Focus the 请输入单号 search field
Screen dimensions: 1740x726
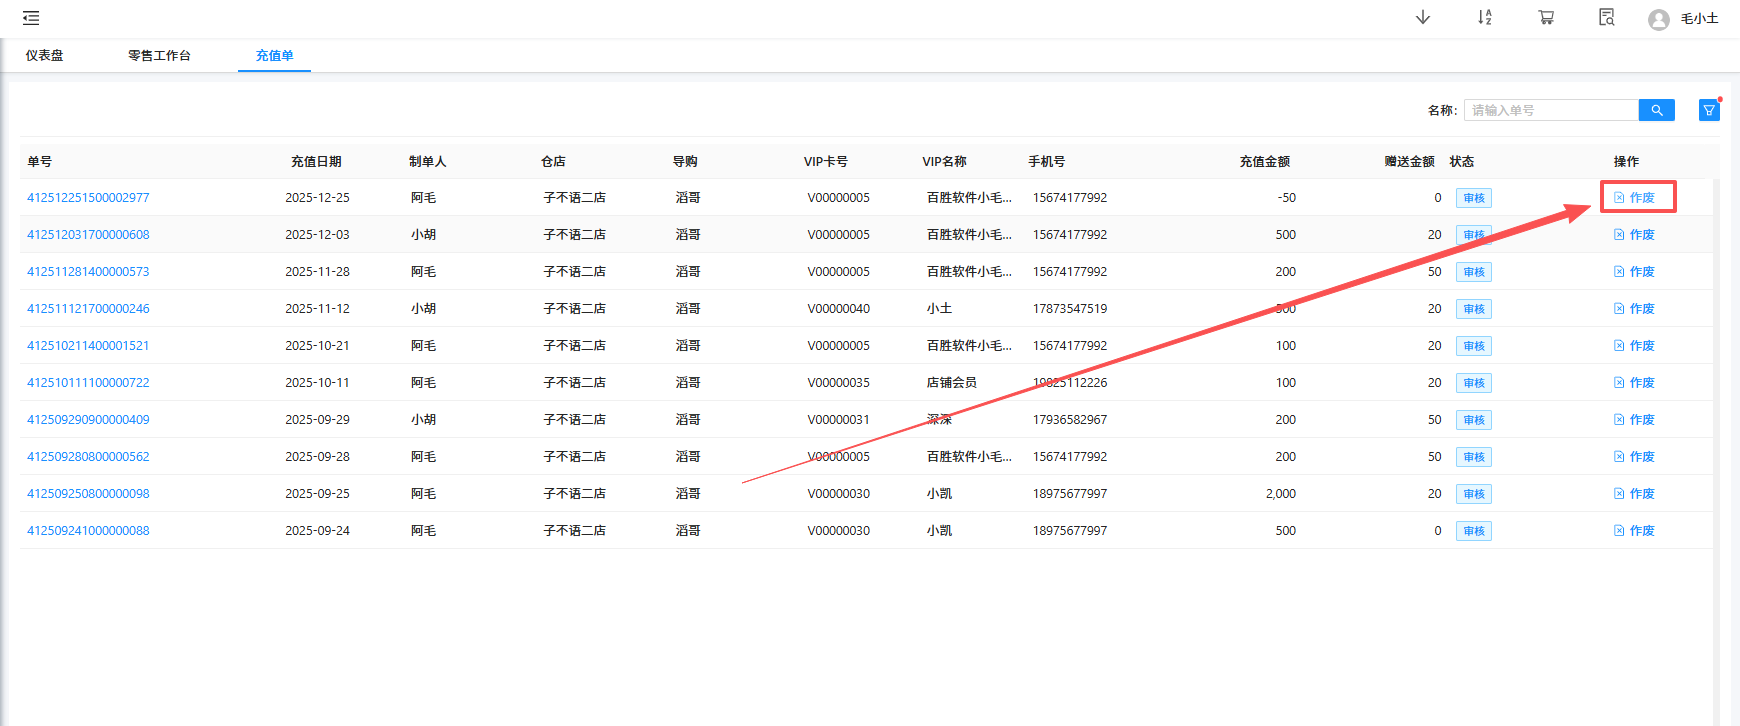[x=1550, y=110]
